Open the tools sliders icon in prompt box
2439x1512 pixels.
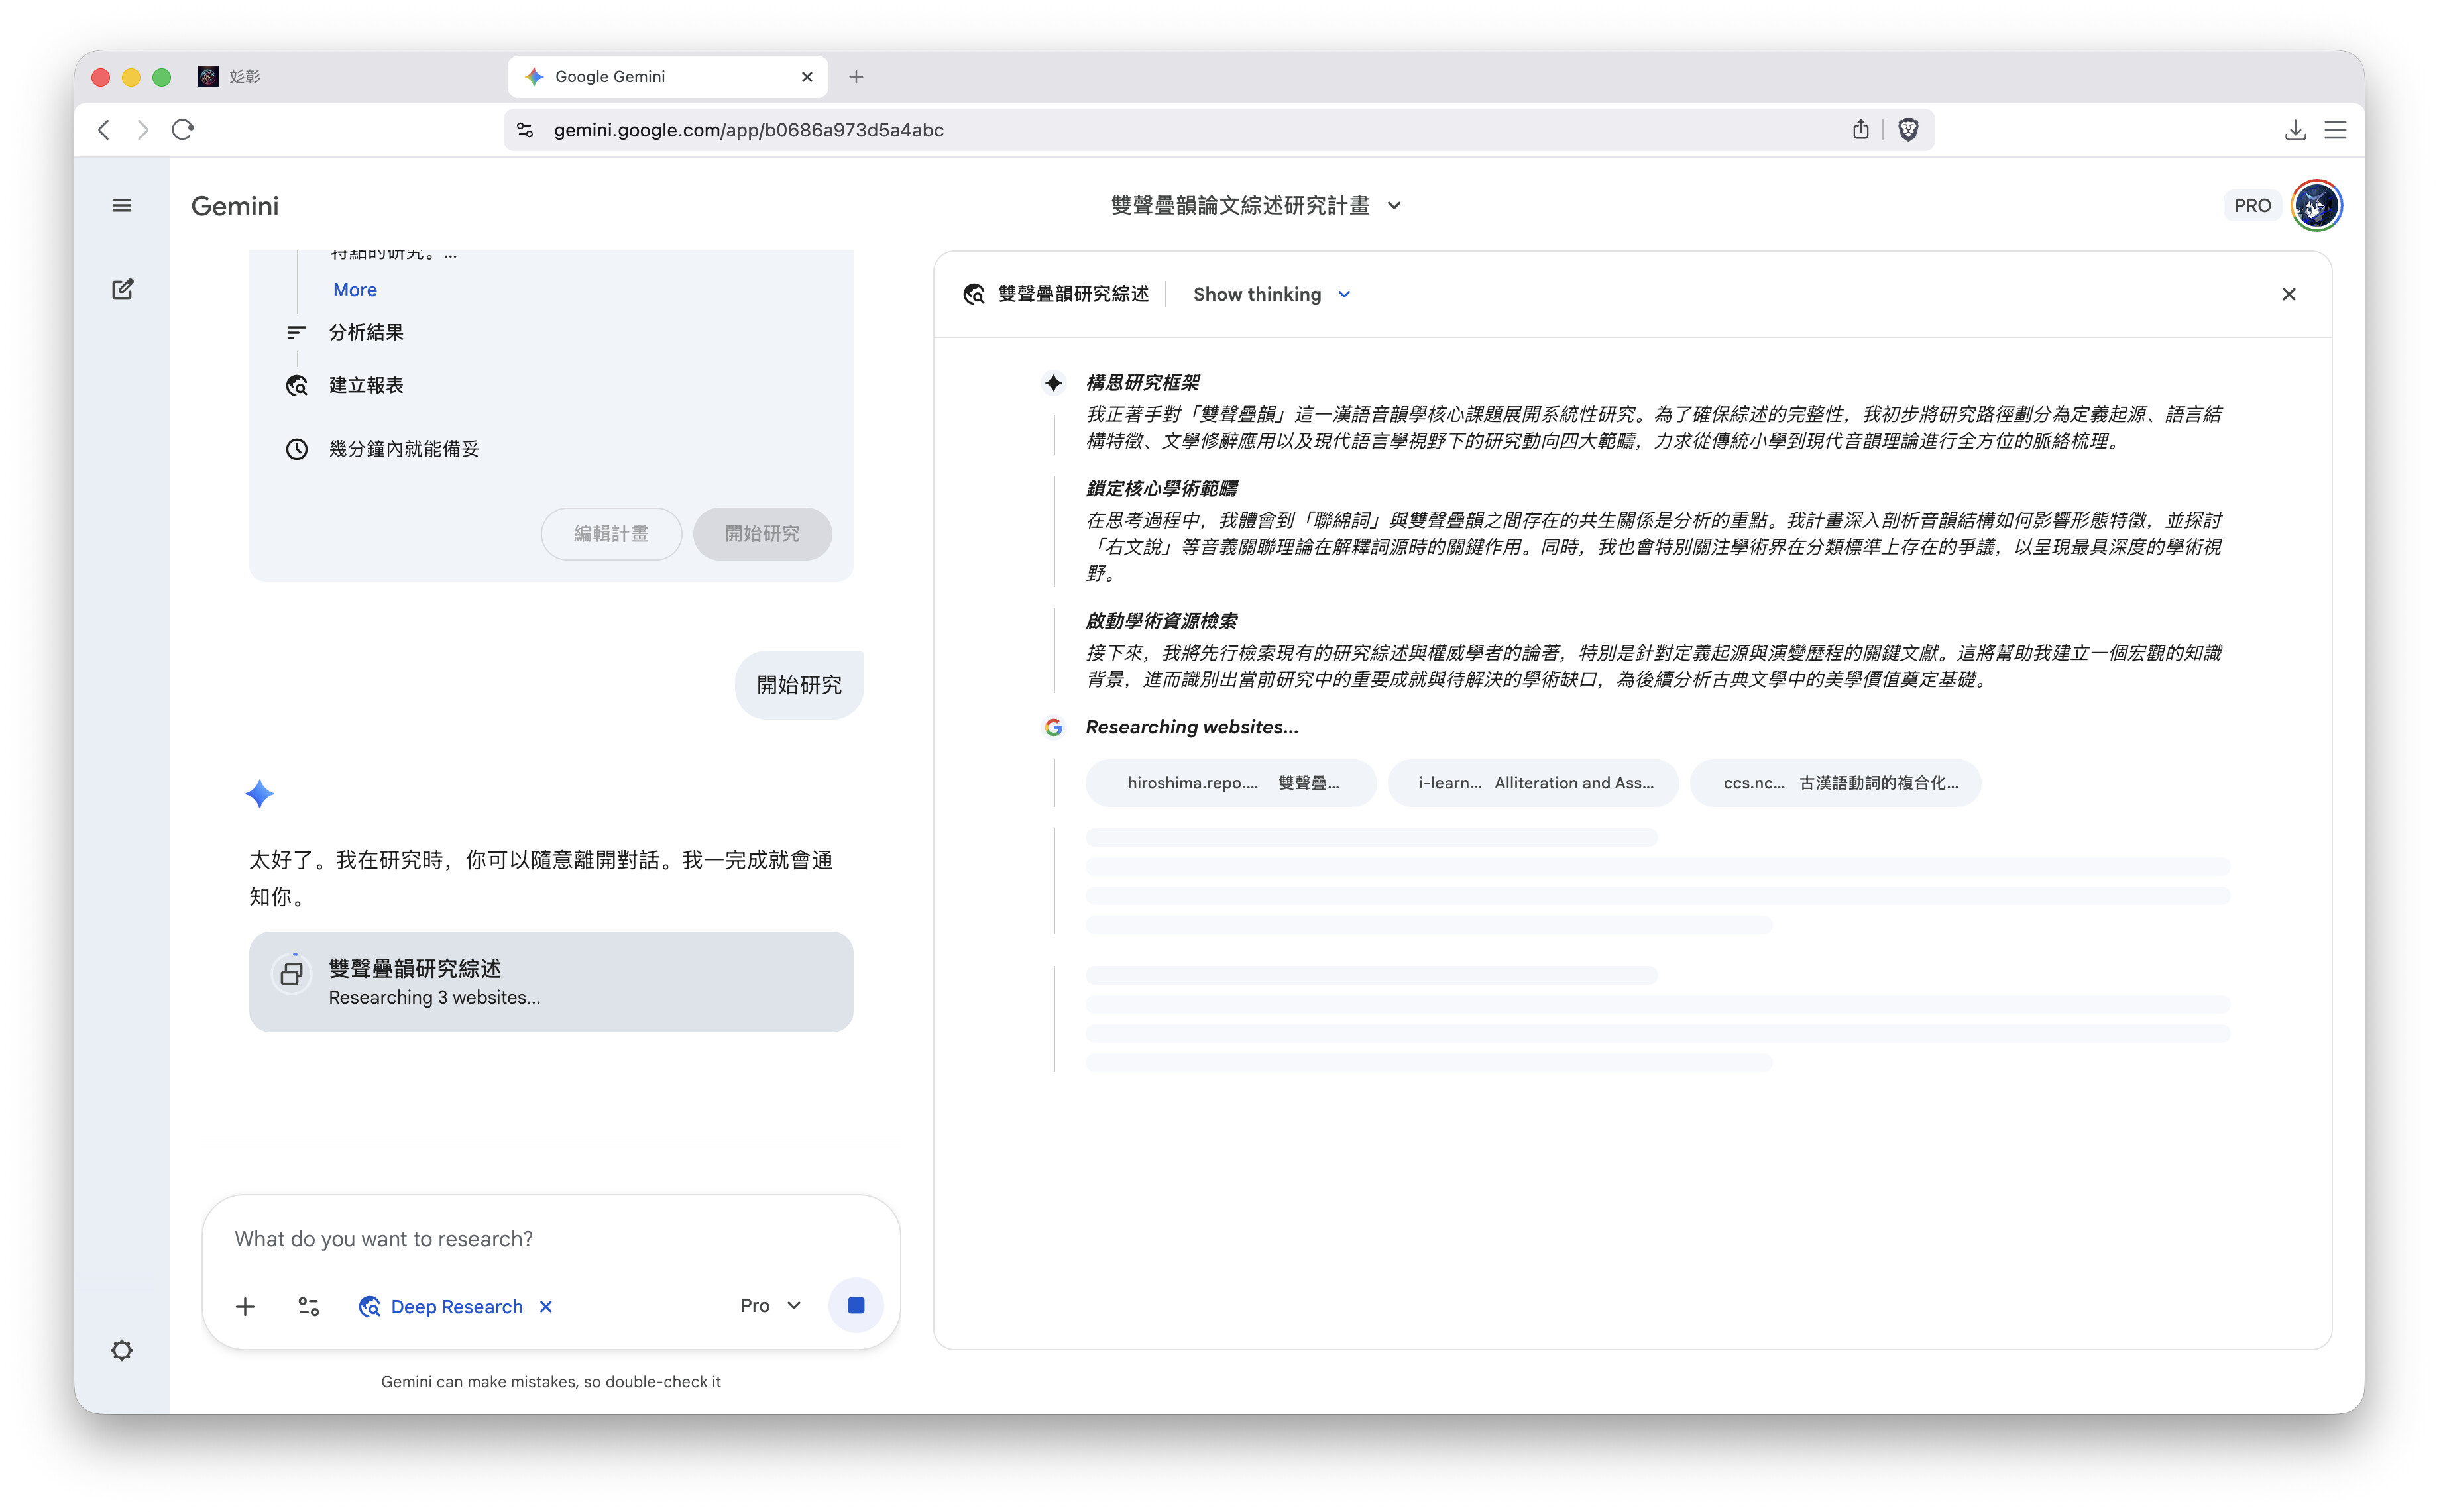[x=308, y=1307]
